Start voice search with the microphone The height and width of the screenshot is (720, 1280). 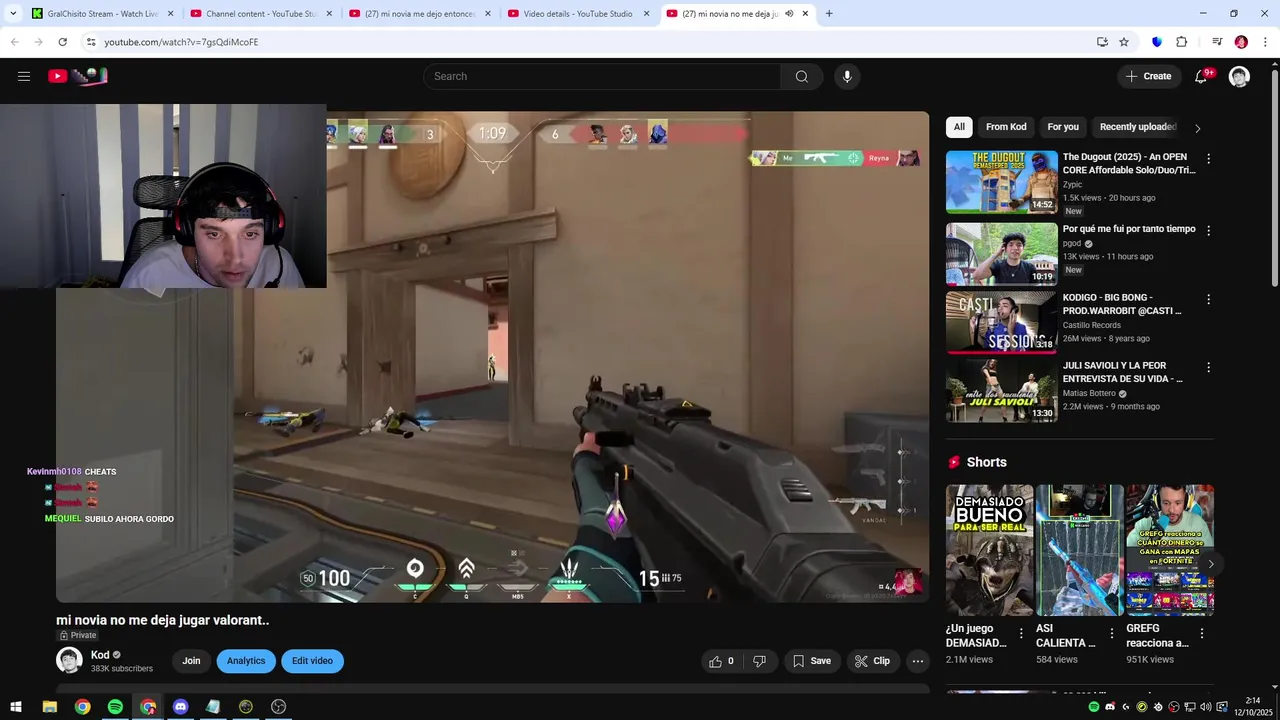click(847, 76)
